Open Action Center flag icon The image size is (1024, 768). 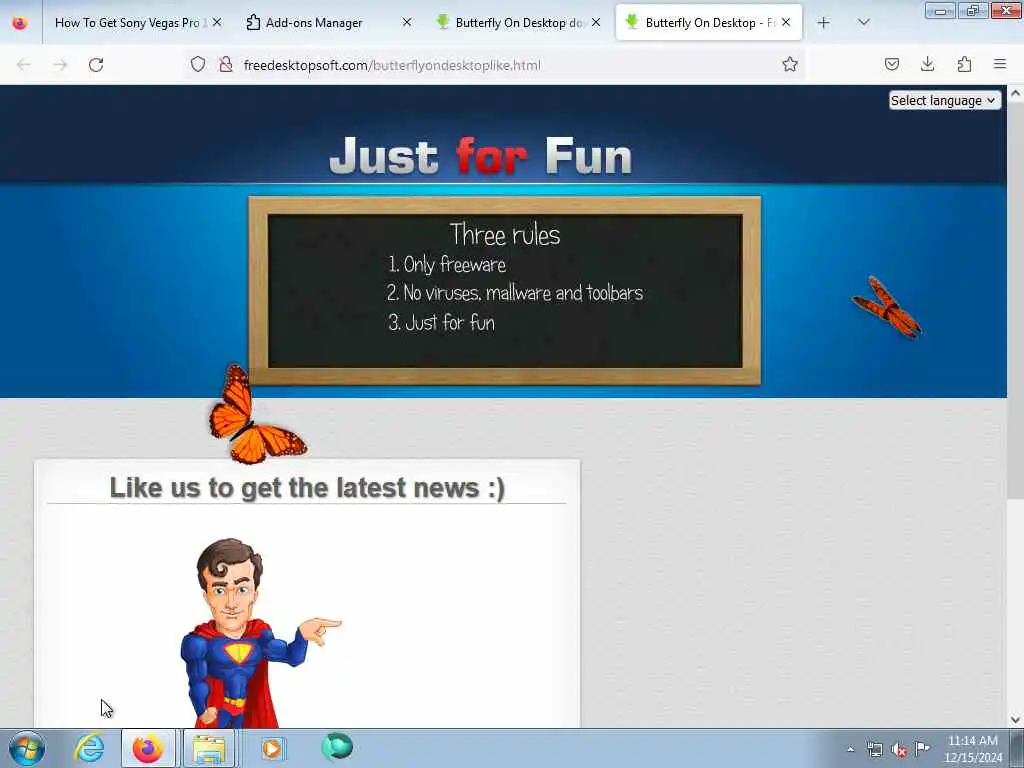point(922,749)
